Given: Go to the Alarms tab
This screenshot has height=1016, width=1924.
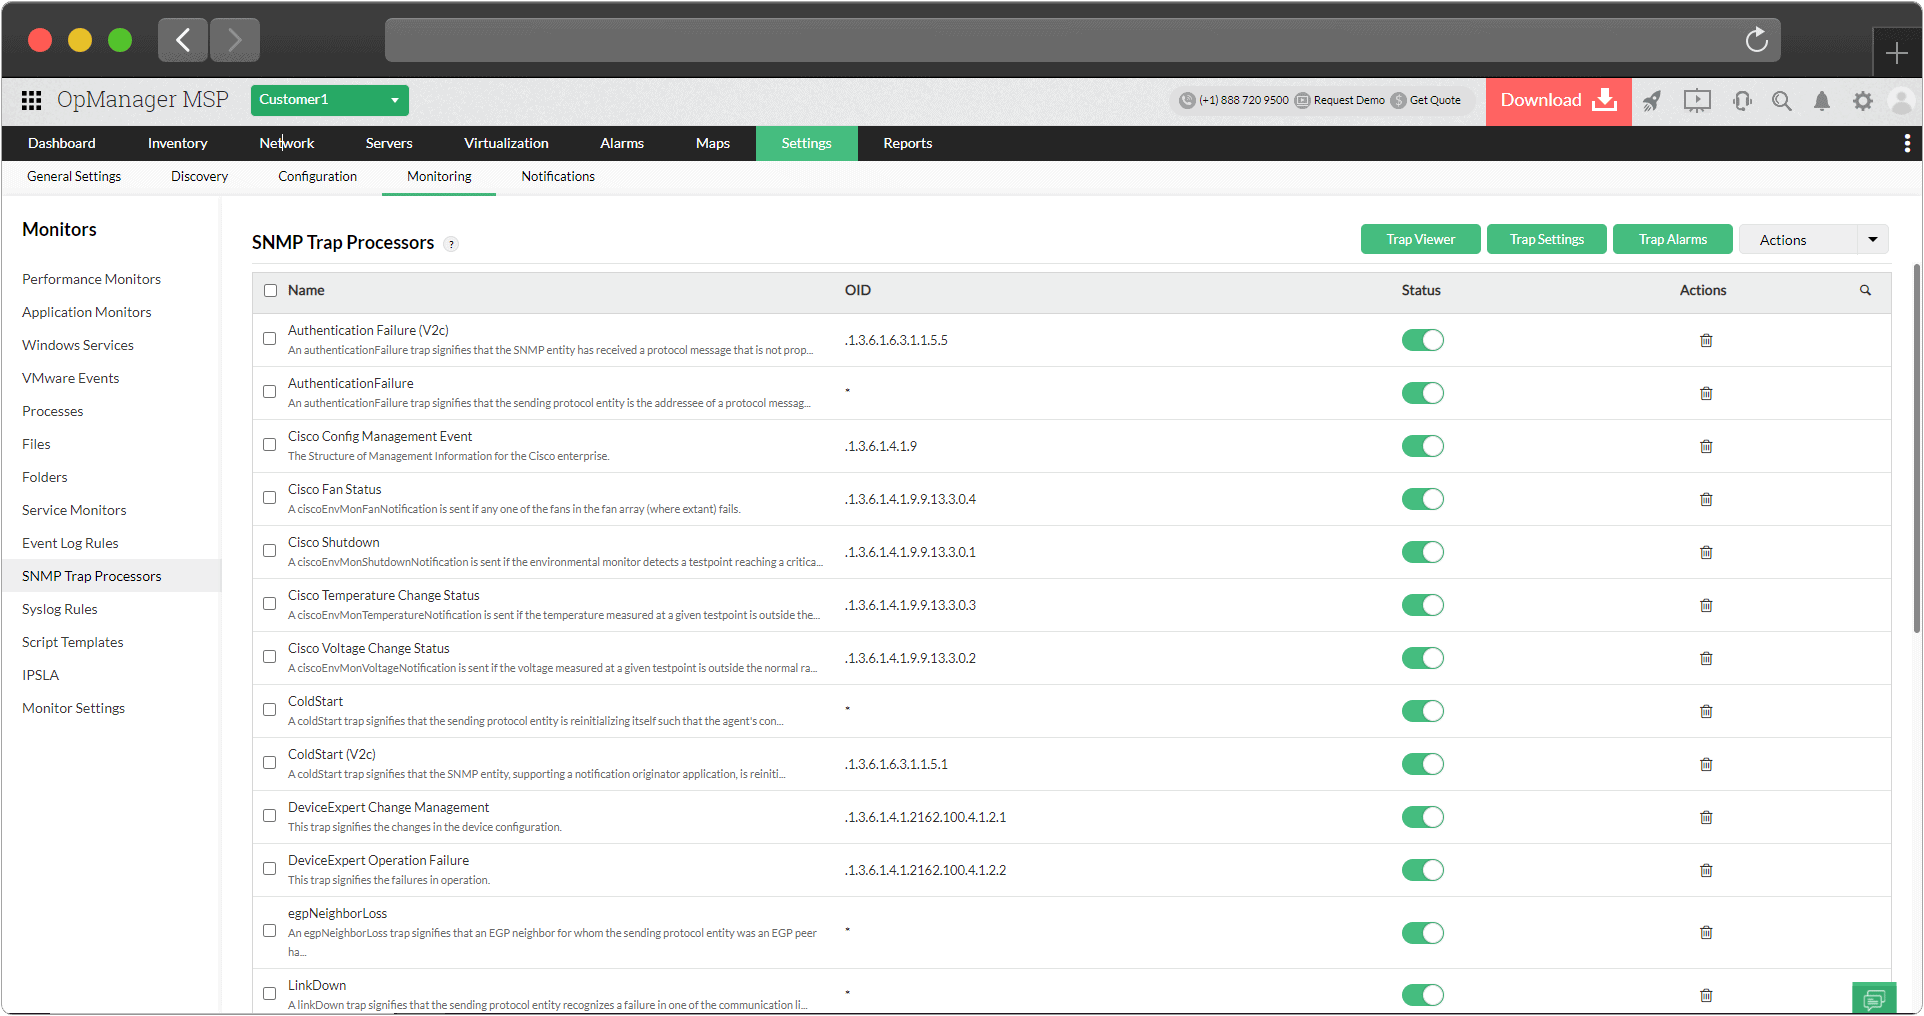Looking at the screenshot, I should pyautogui.click(x=622, y=144).
